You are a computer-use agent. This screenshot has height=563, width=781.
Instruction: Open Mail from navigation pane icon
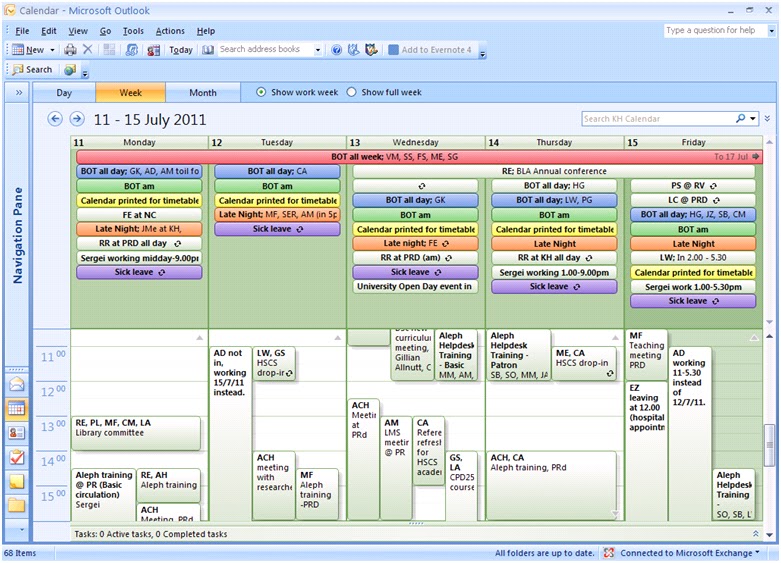pyautogui.click(x=16, y=384)
